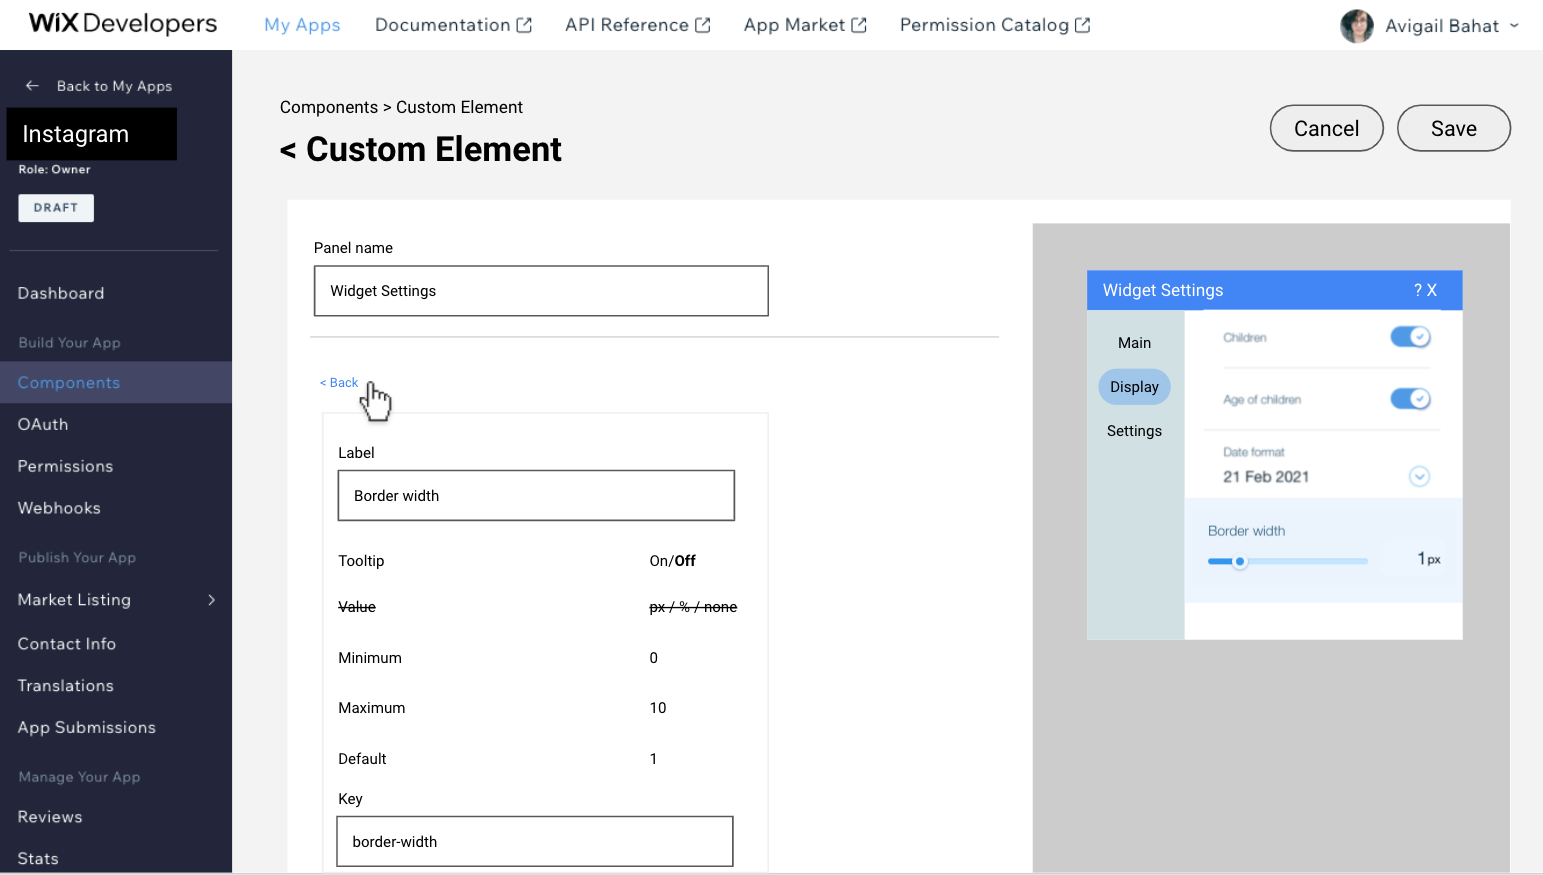Open the Date format dropdown arrow
The height and width of the screenshot is (875, 1543).
click(1419, 476)
